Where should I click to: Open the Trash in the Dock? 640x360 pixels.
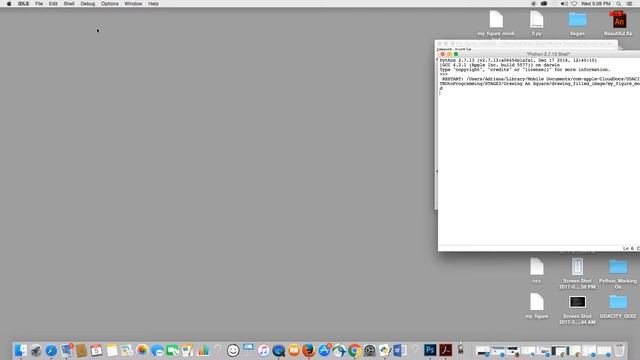(619, 350)
